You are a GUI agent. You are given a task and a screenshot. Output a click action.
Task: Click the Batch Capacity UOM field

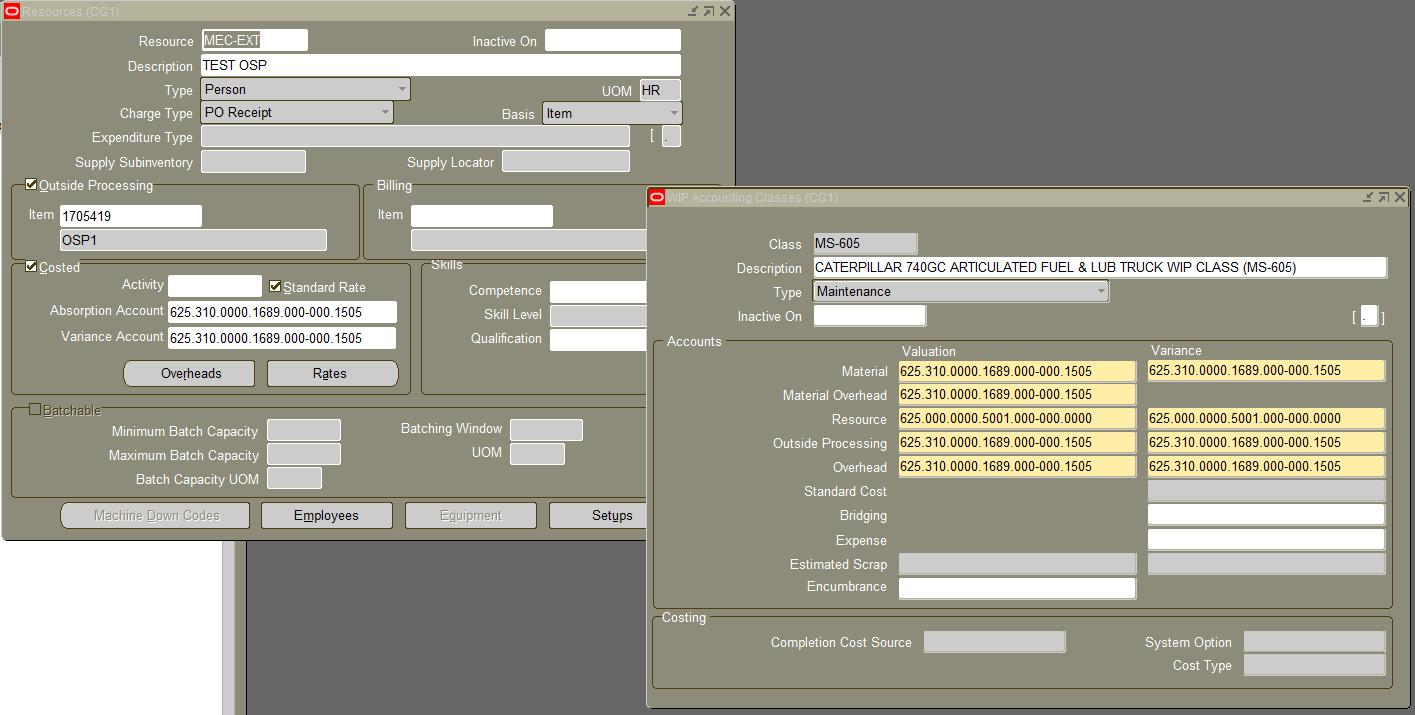(294, 479)
